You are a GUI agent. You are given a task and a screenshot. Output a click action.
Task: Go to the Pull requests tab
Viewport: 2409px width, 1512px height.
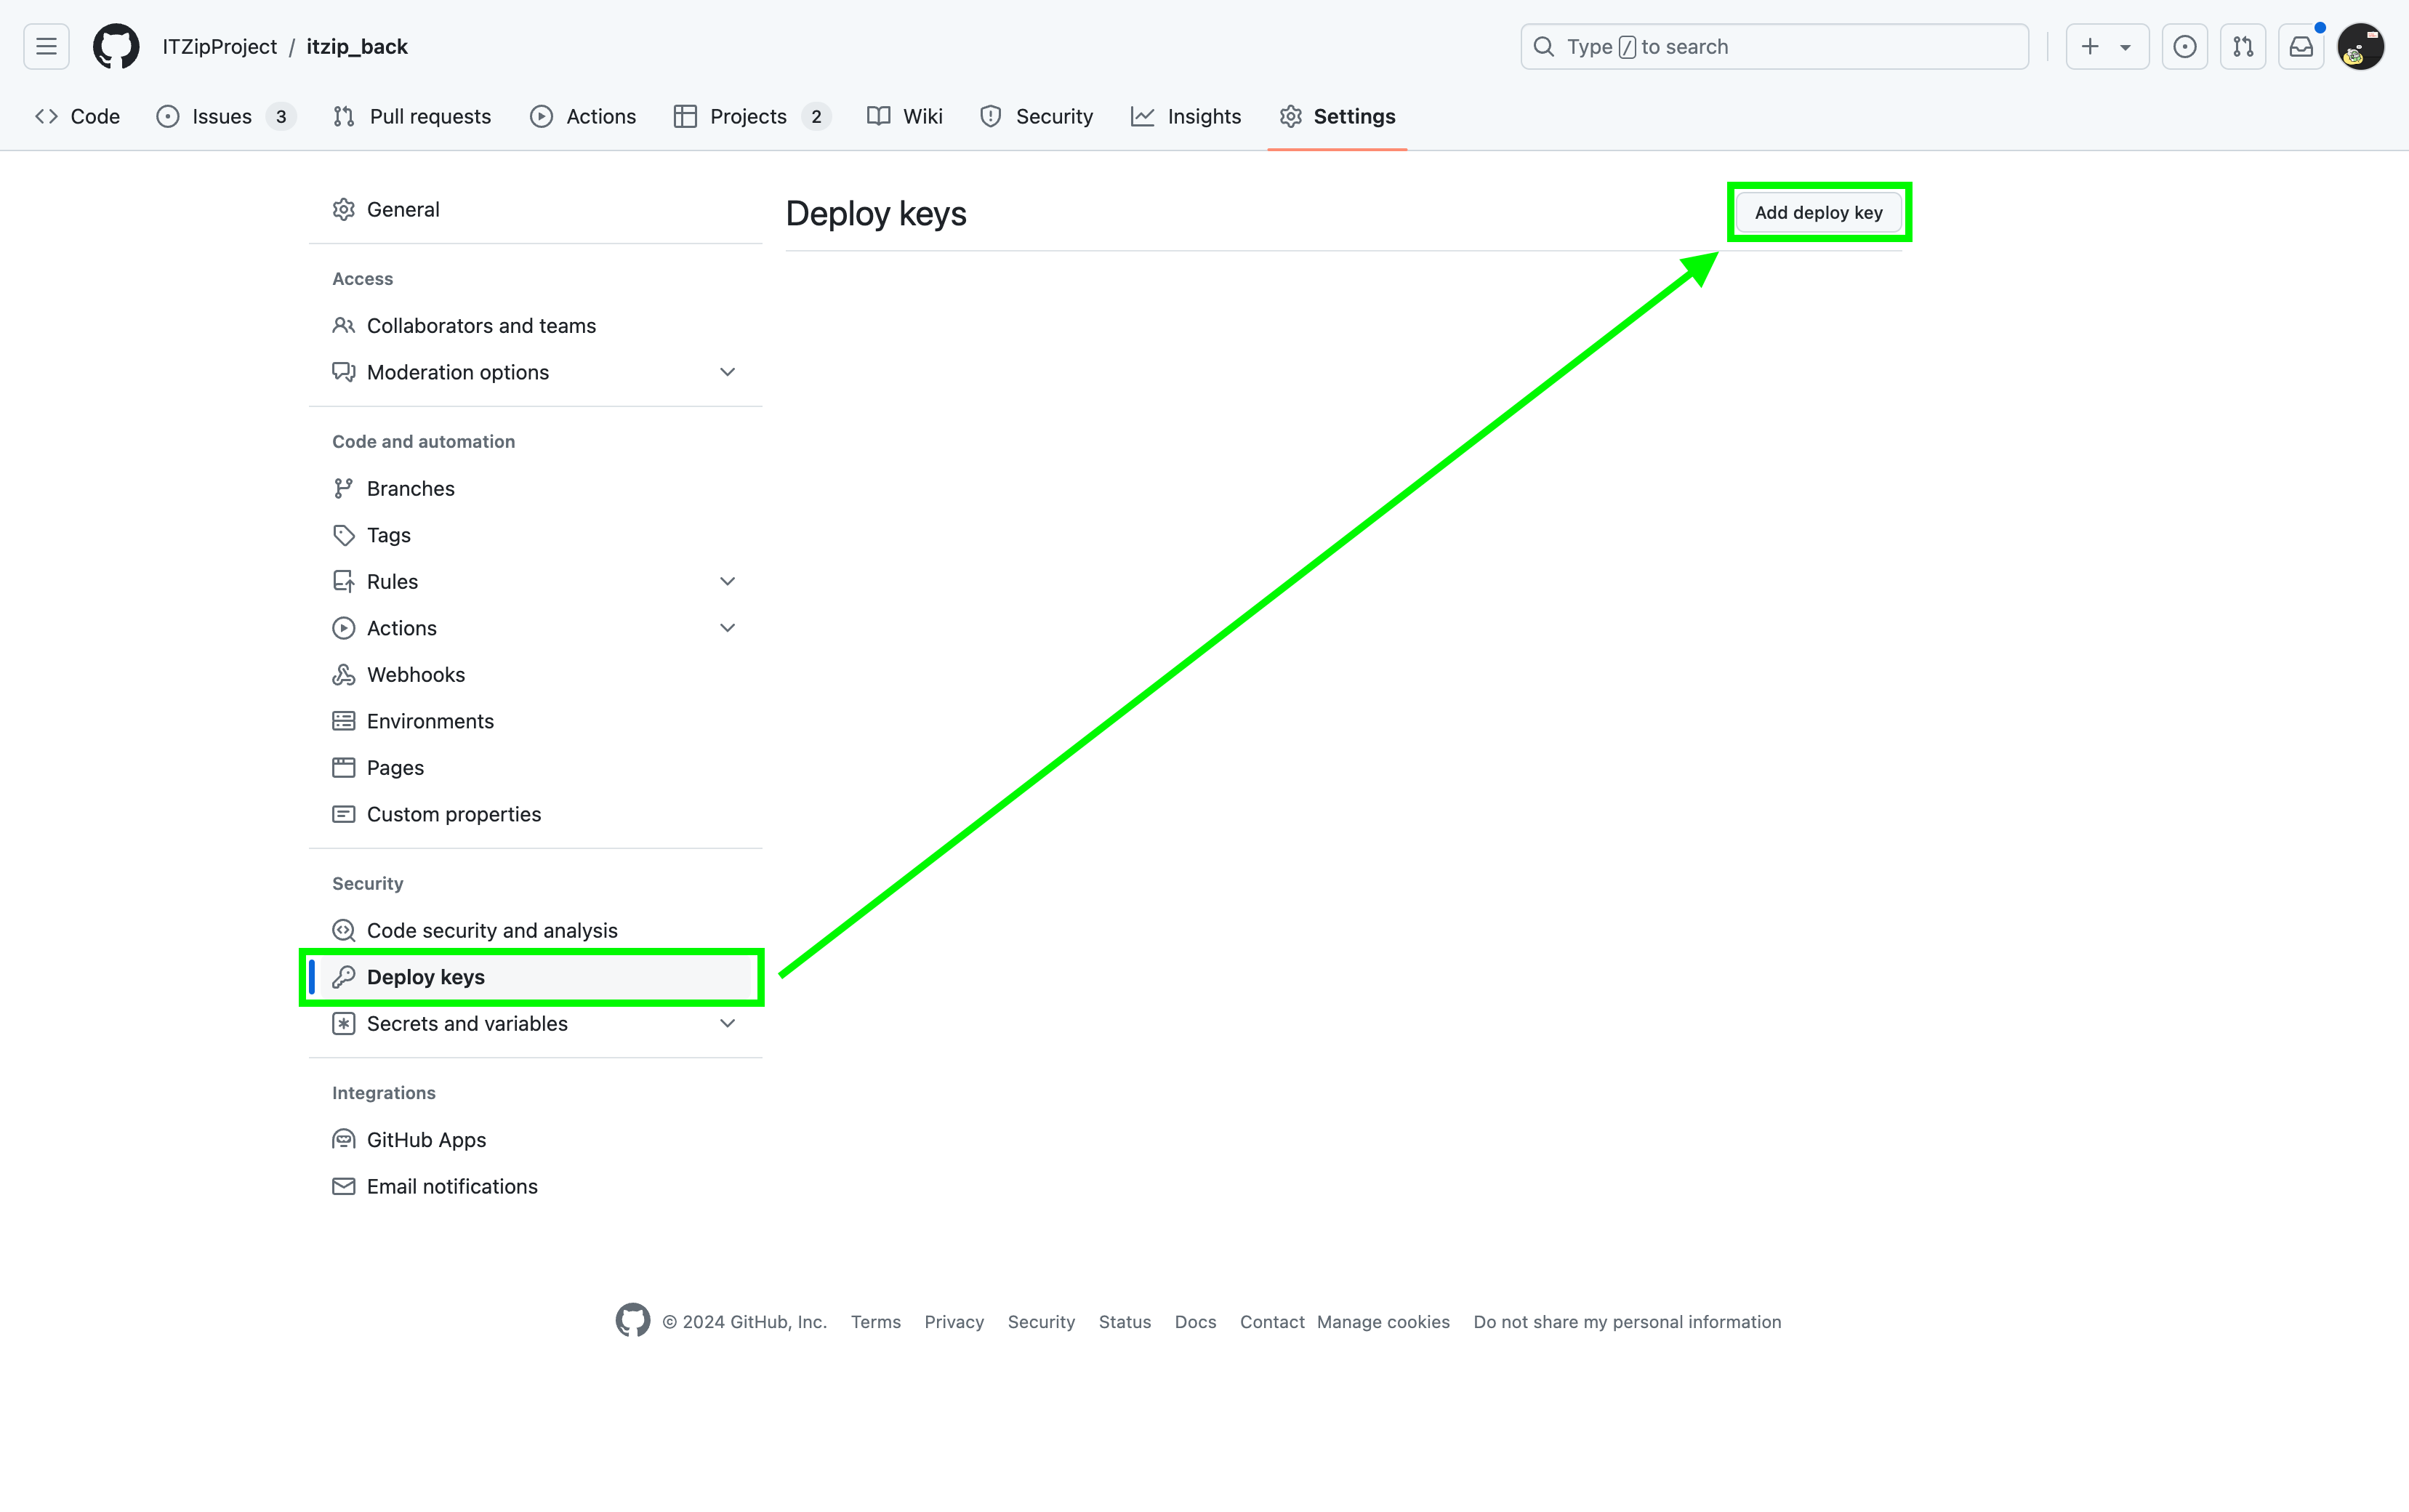(412, 117)
